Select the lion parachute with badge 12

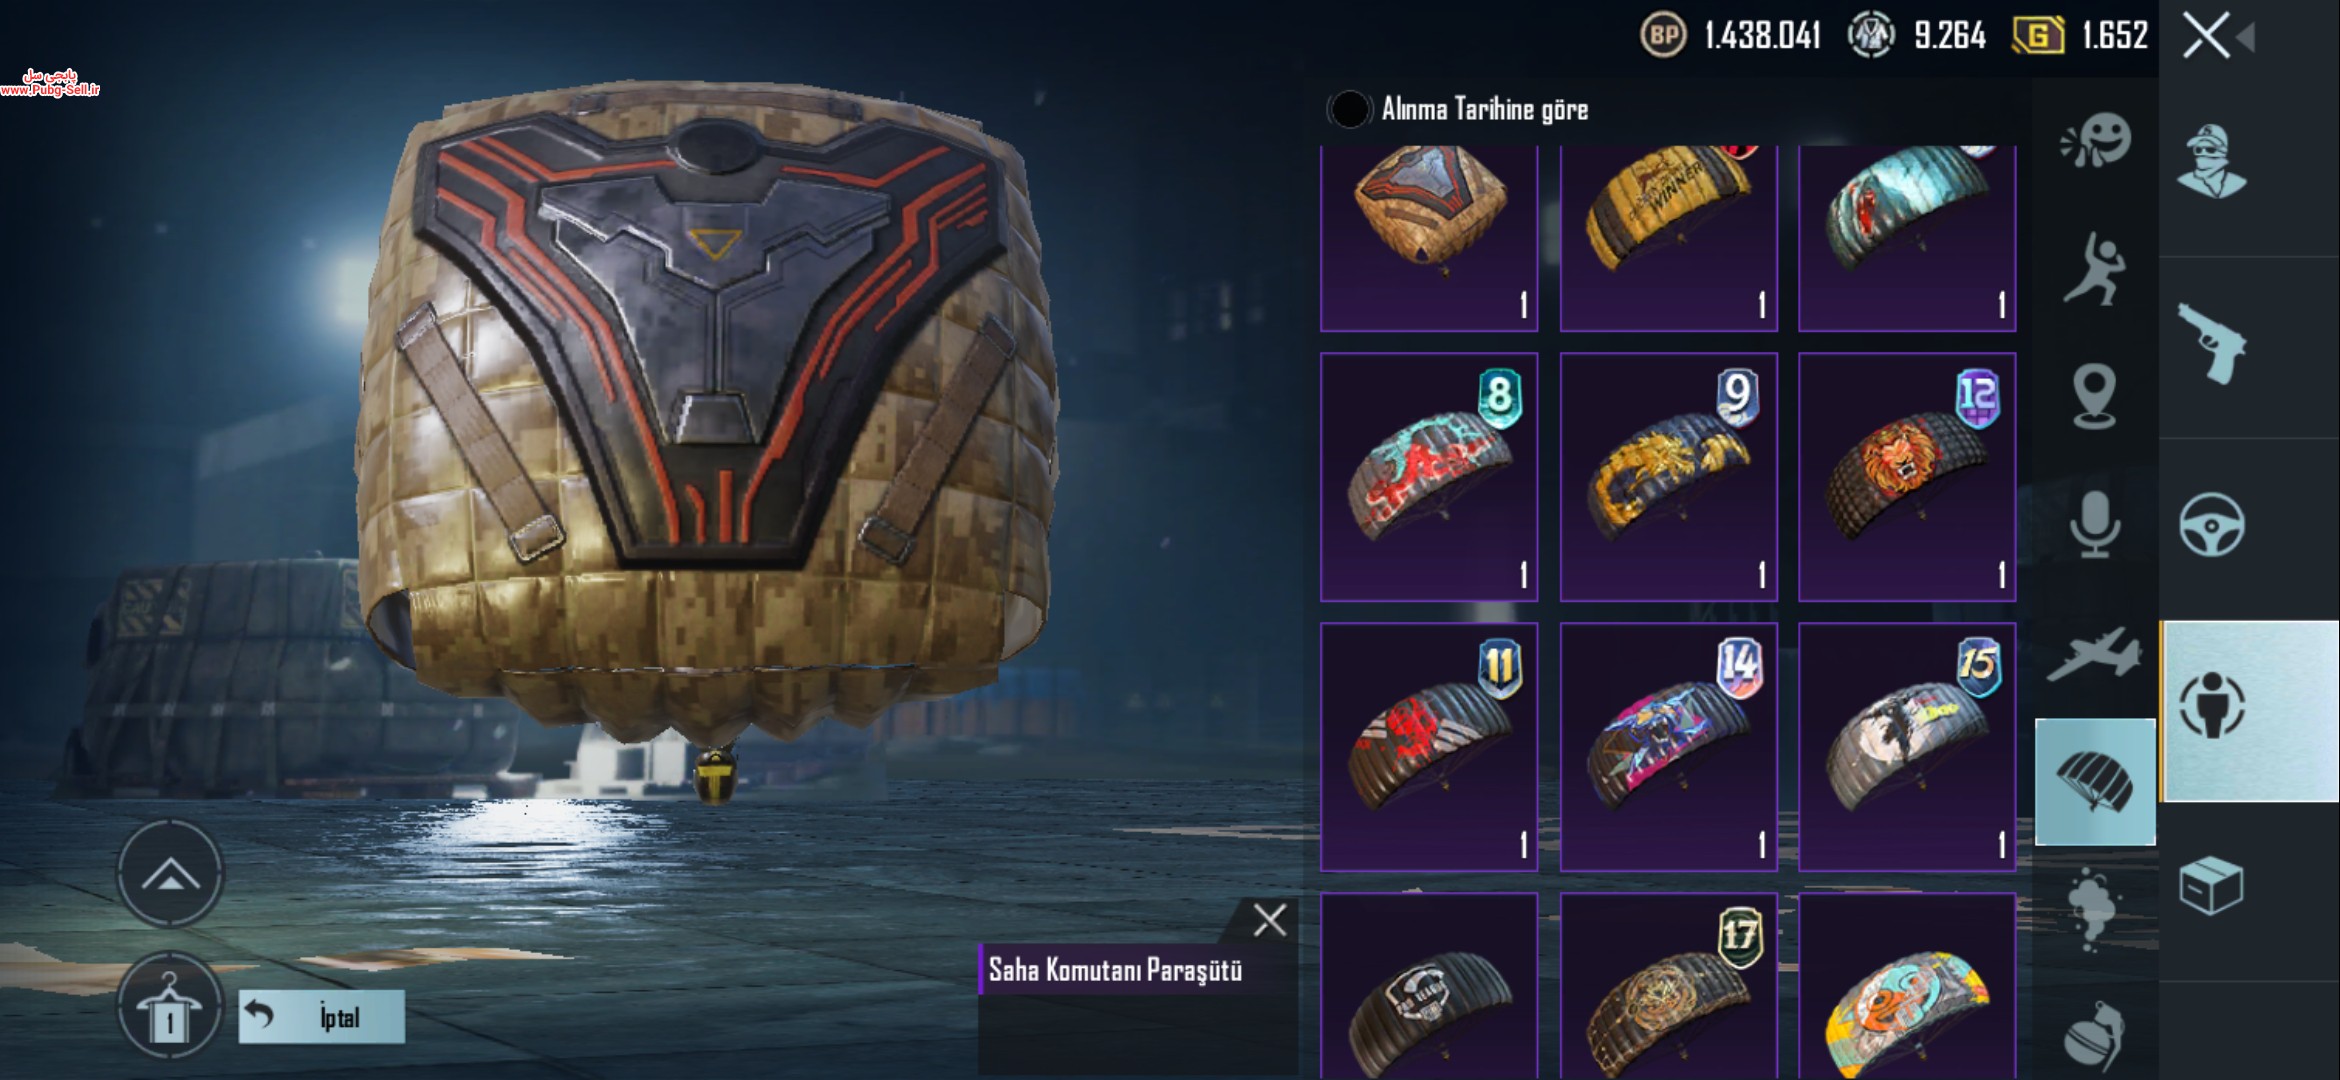point(1907,477)
